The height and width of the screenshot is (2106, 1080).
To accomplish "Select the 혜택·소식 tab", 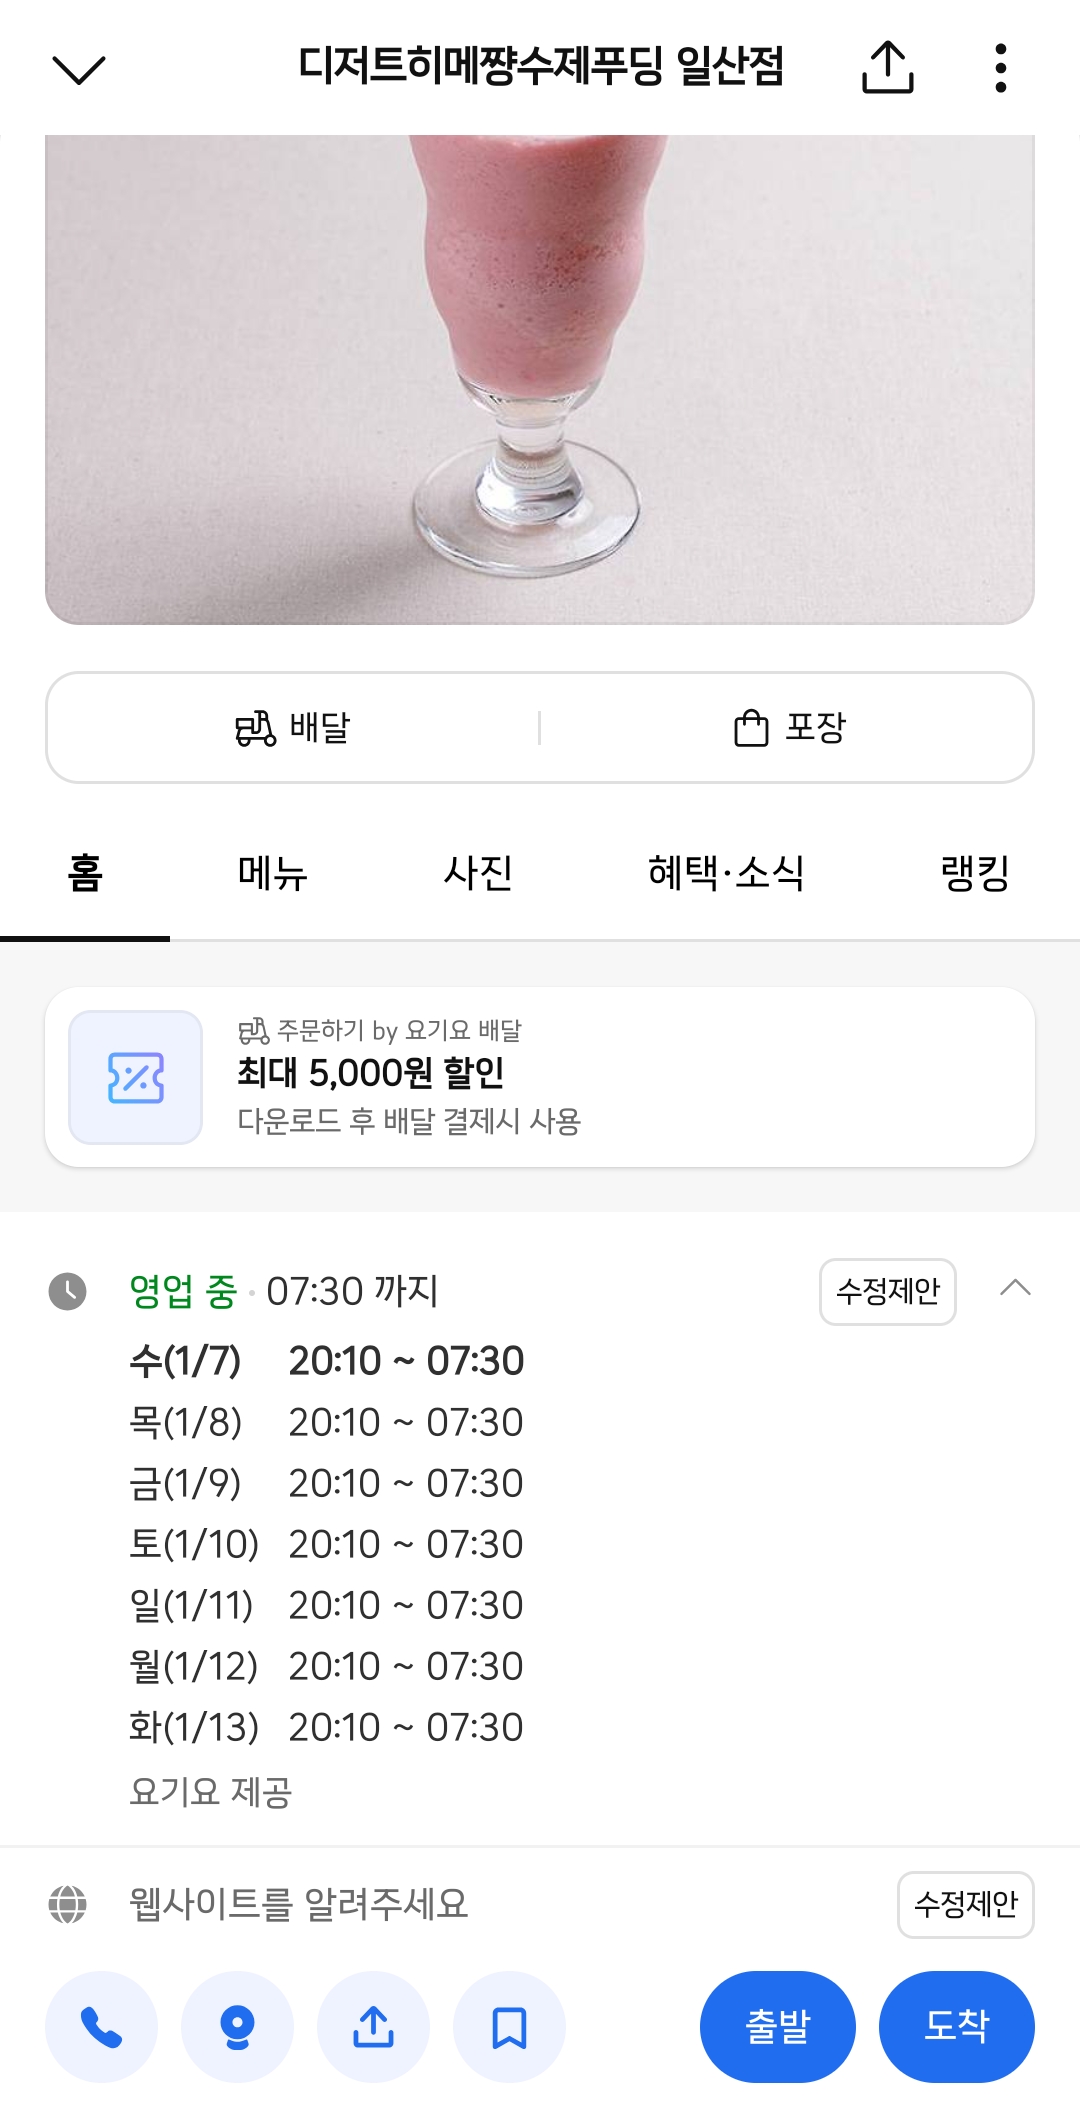I will click(x=726, y=873).
